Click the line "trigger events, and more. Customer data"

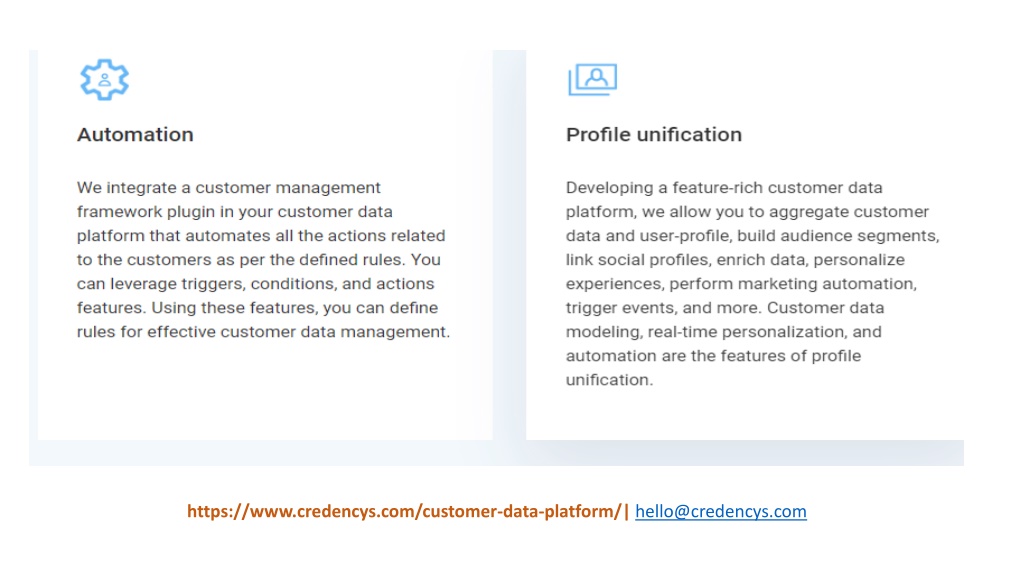(725, 308)
